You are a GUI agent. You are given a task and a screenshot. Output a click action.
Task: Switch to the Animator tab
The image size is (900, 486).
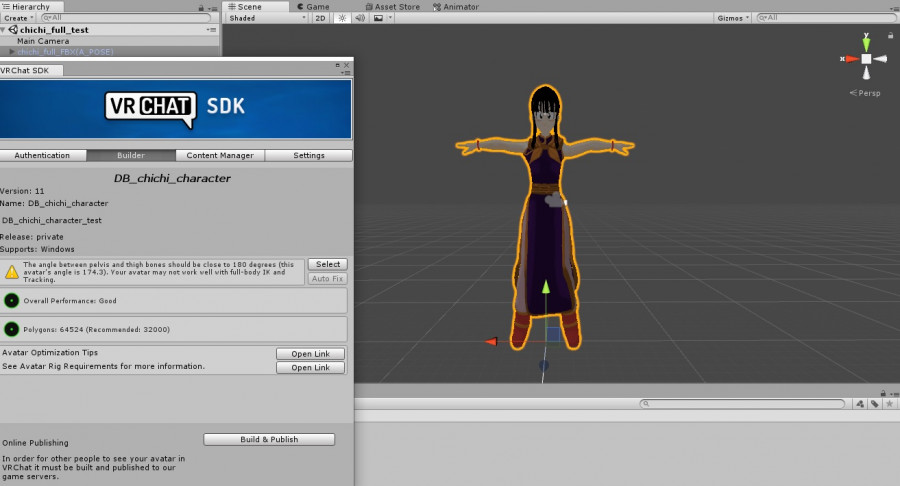click(x=456, y=6)
